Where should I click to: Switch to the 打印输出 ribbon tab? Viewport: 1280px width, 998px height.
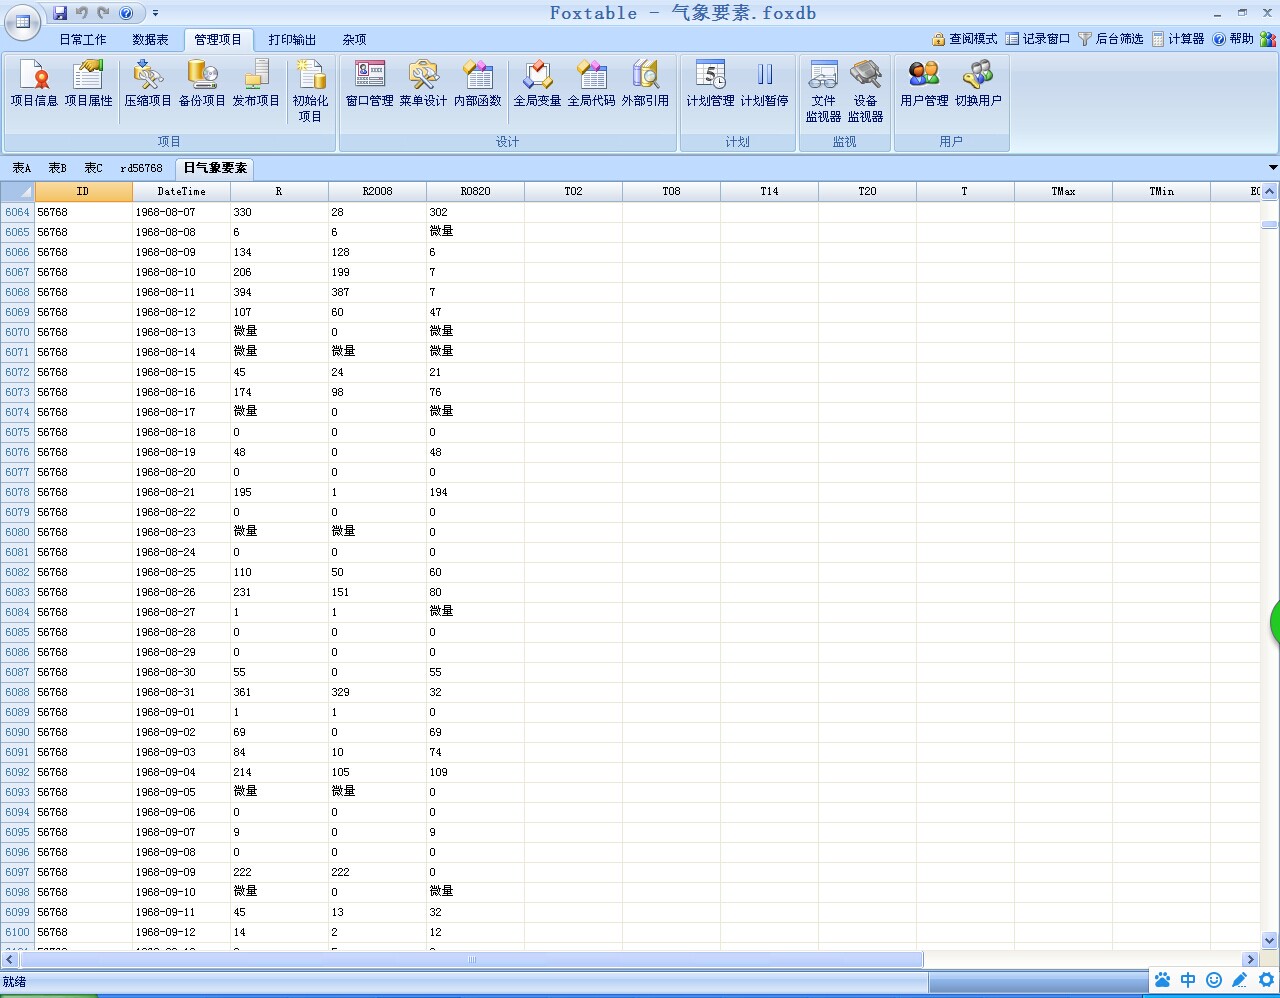pyautogui.click(x=292, y=40)
